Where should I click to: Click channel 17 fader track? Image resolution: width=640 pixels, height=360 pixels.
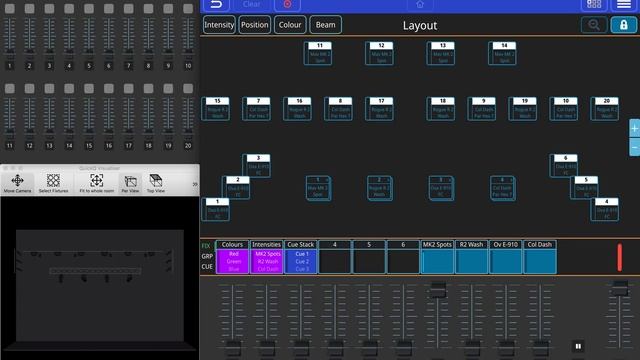[129, 117]
